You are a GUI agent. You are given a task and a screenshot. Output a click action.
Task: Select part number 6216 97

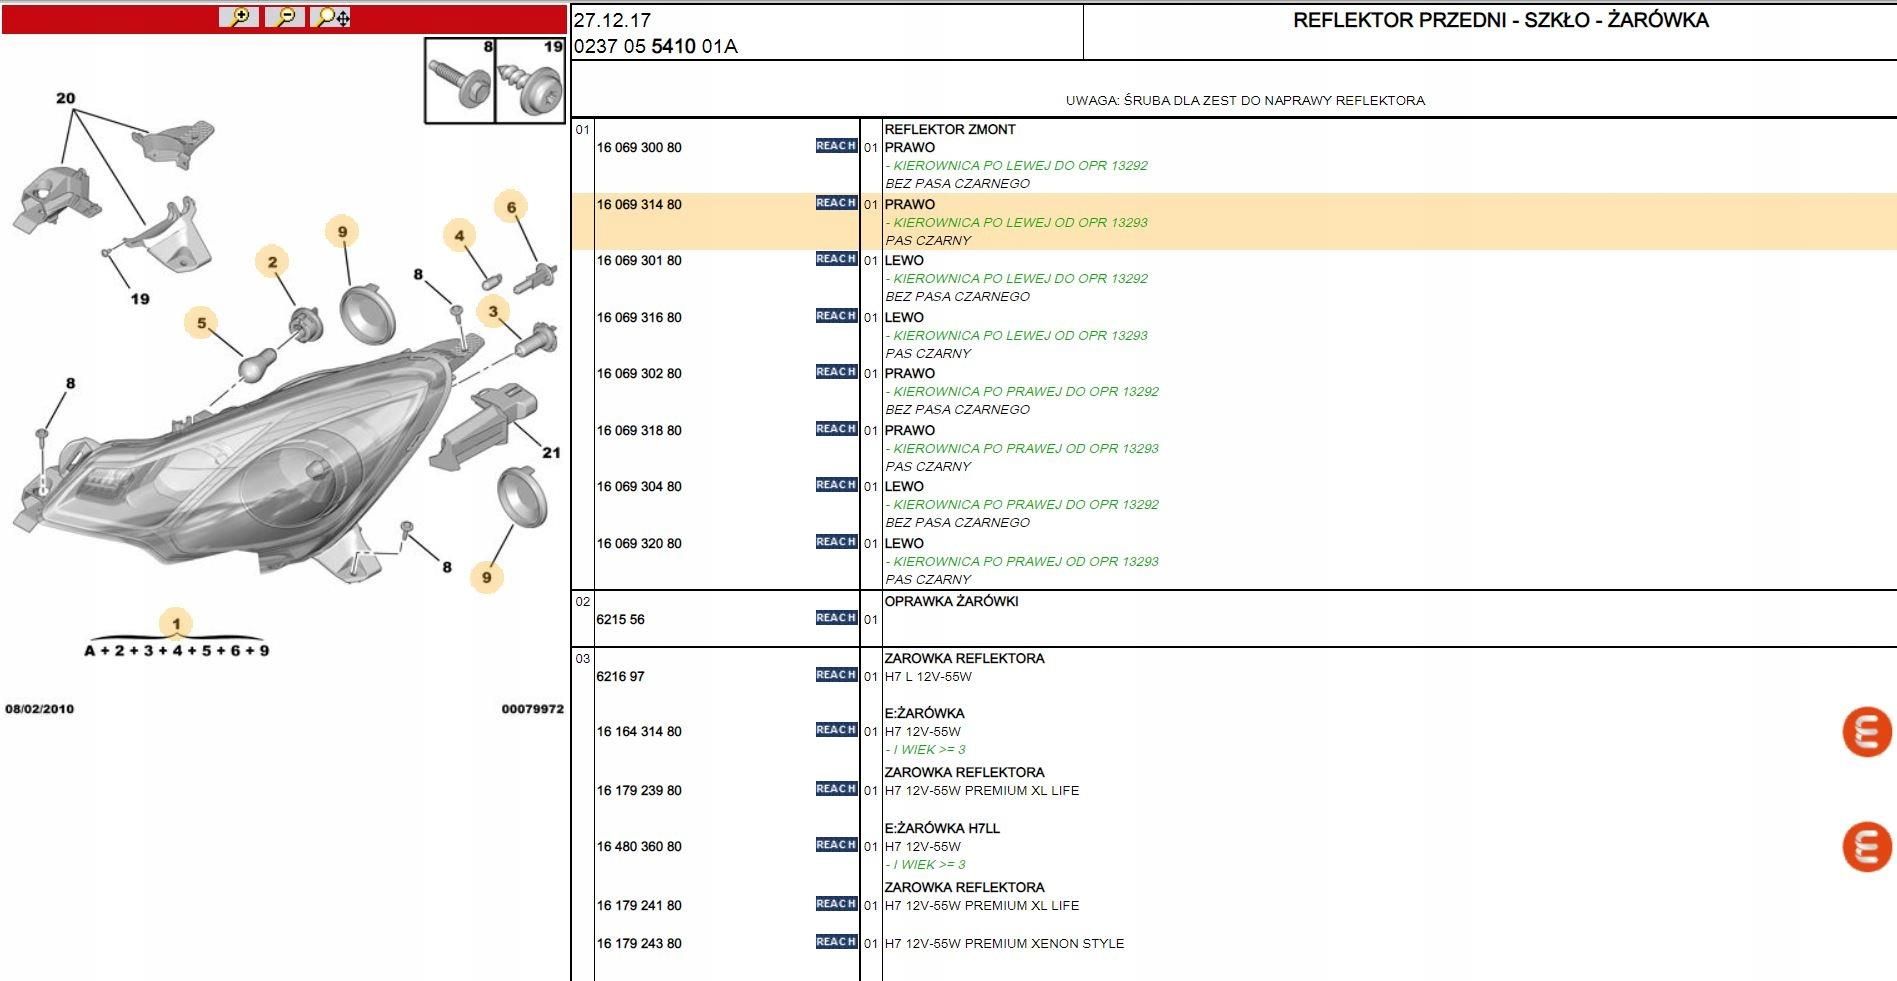[x=620, y=677]
